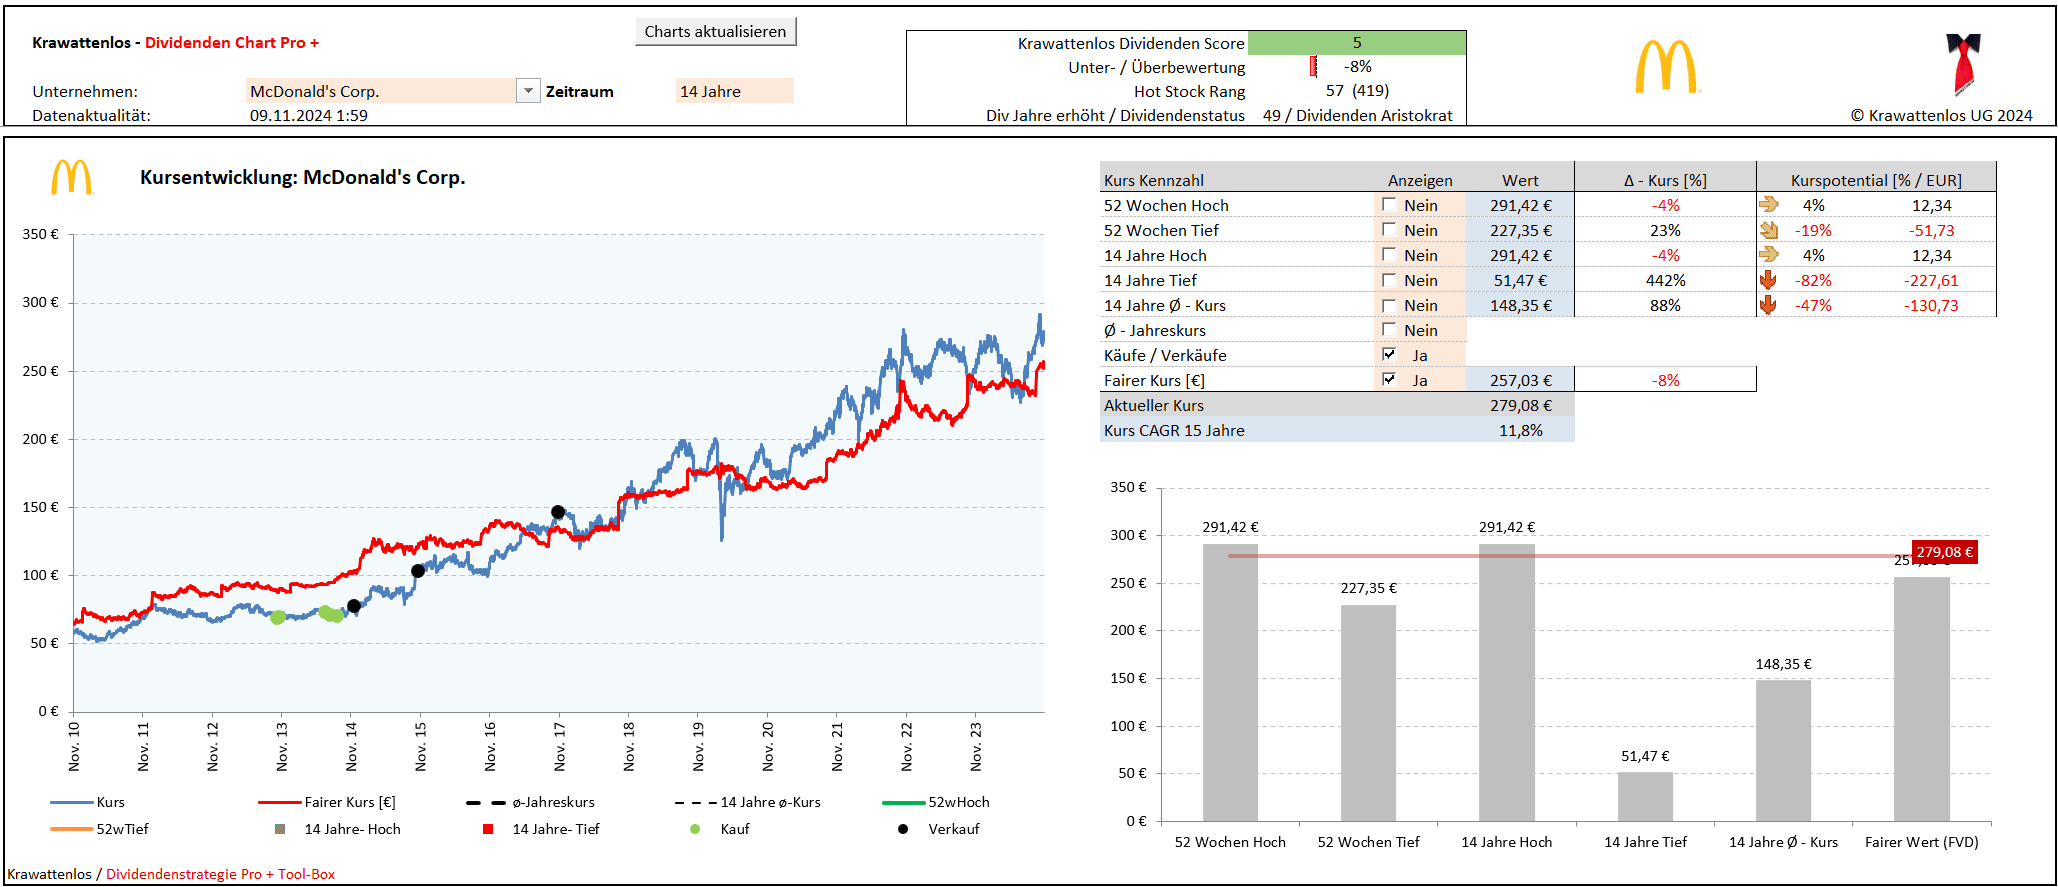Image resolution: width=2058 pixels, height=887 pixels.
Task: Select the McDonald's Corp. company field
Action: pos(380,91)
